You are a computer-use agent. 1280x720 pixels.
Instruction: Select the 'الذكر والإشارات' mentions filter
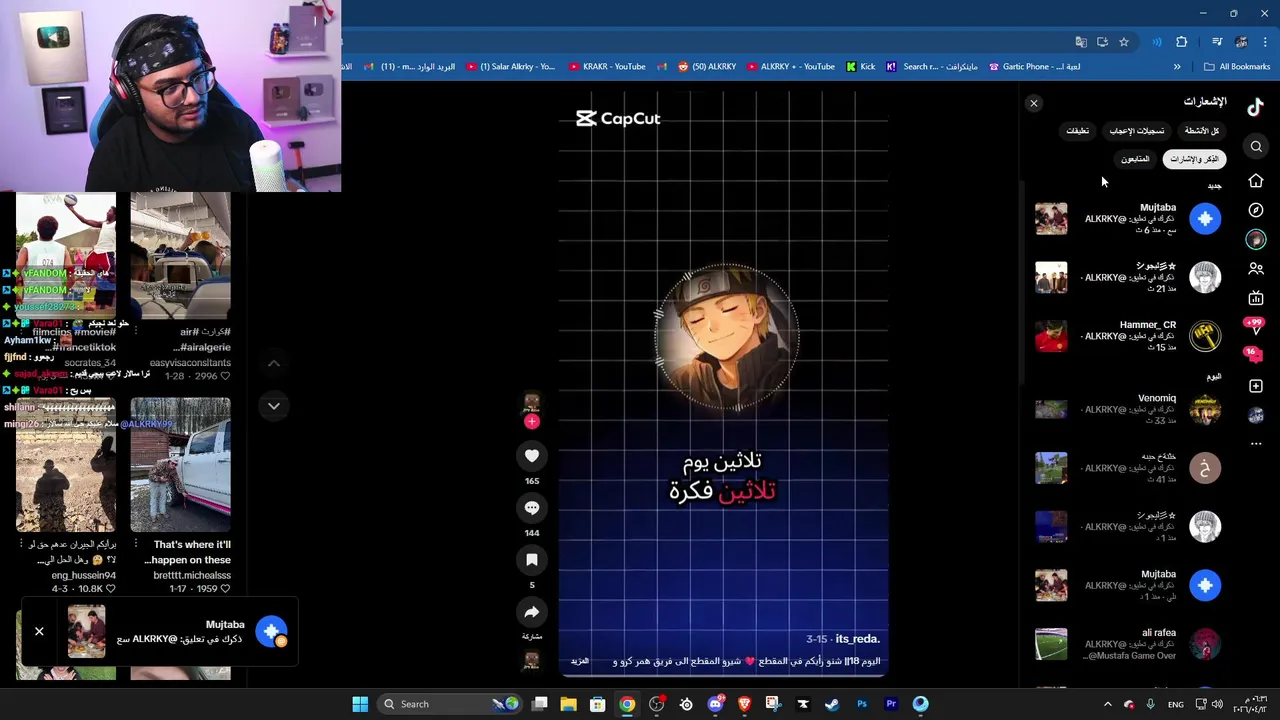(x=1195, y=159)
